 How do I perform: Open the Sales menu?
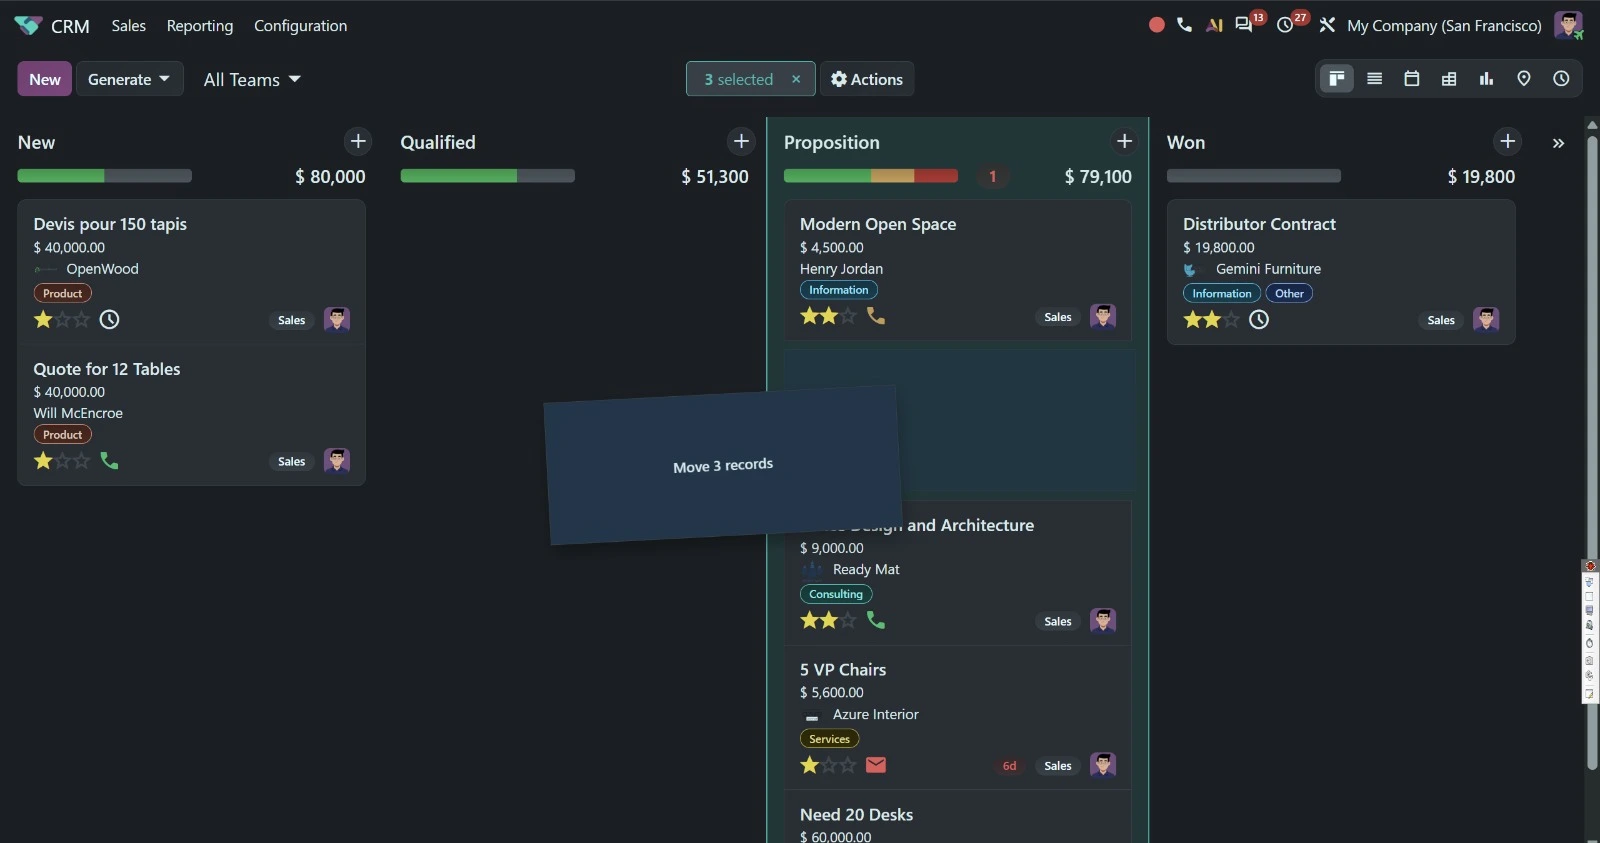click(129, 26)
